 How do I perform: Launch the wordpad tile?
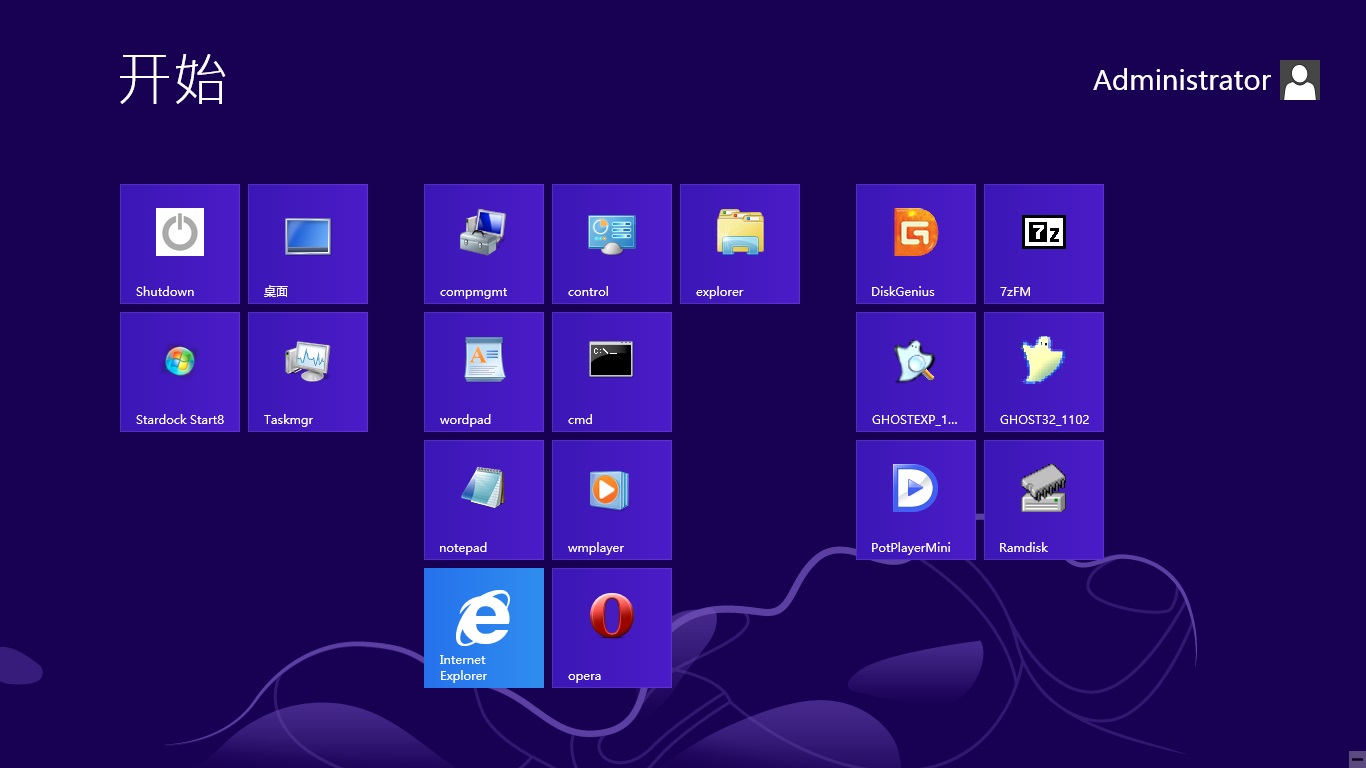point(484,372)
